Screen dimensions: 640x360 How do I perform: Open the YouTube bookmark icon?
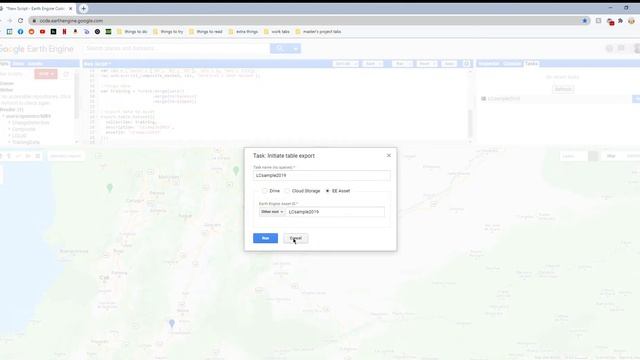(x=42, y=31)
